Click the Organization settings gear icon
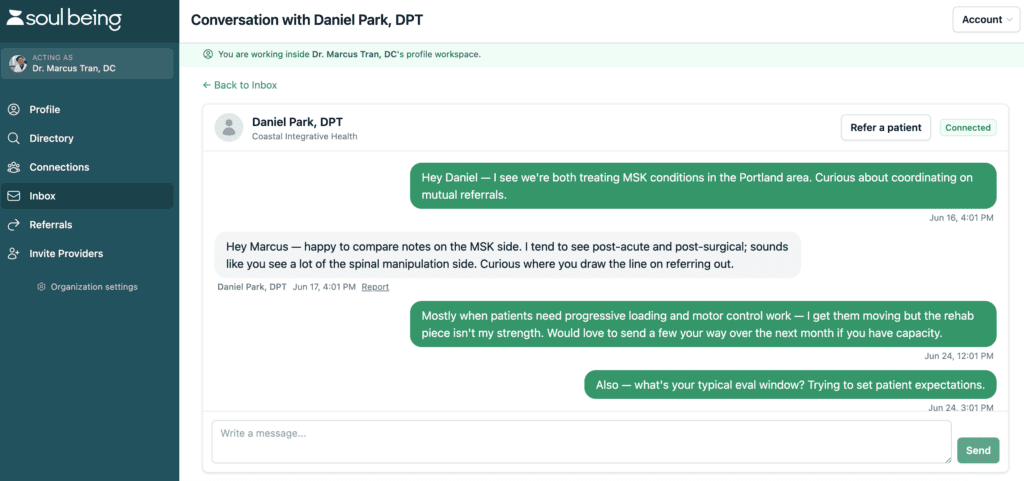The height and width of the screenshot is (481, 1024). (42, 287)
